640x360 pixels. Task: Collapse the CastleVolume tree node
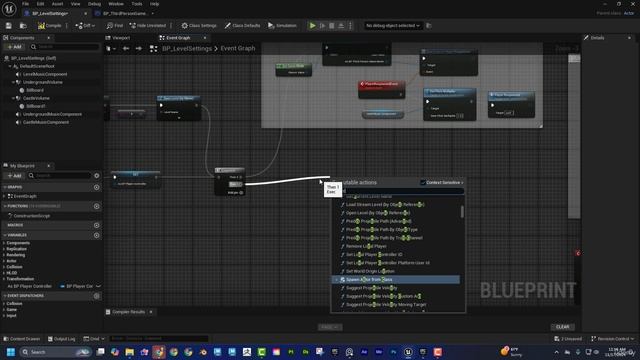pyautogui.click(x=13, y=98)
